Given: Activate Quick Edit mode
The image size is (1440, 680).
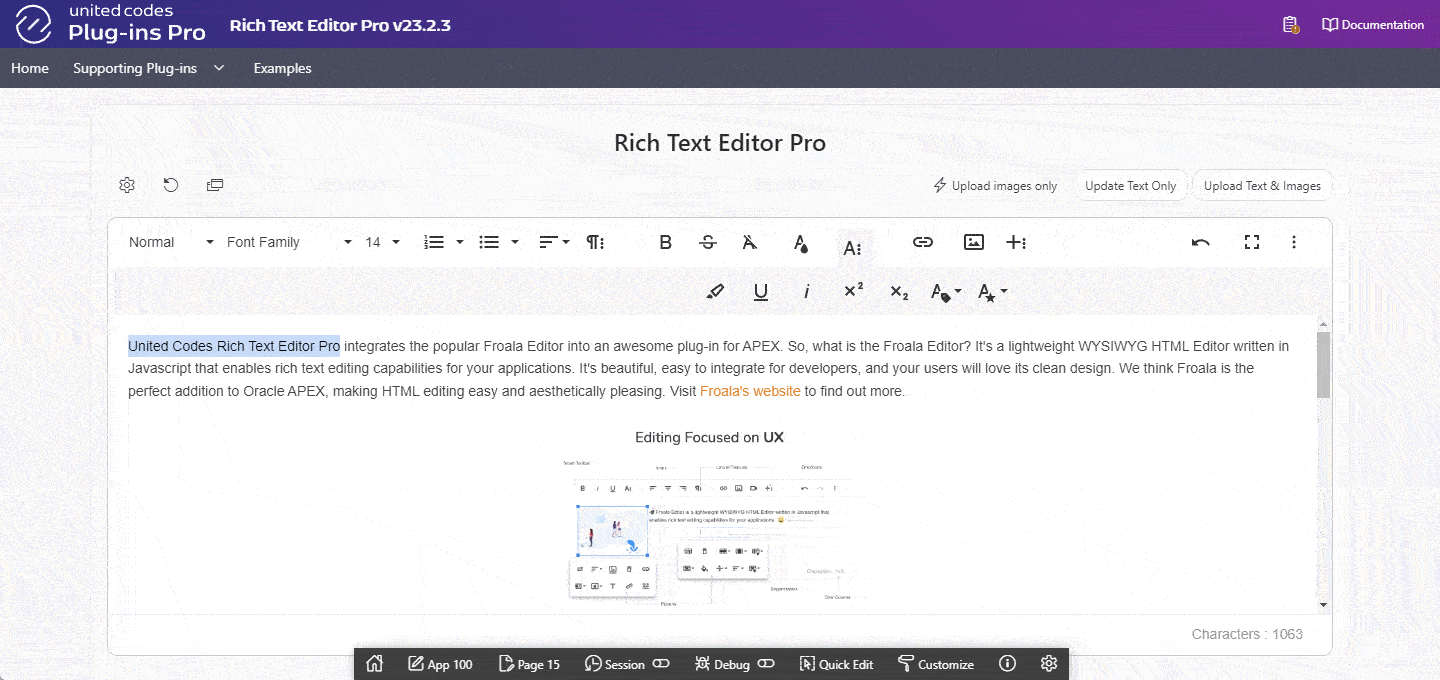Looking at the screenshot, I should tap(836, 664).
